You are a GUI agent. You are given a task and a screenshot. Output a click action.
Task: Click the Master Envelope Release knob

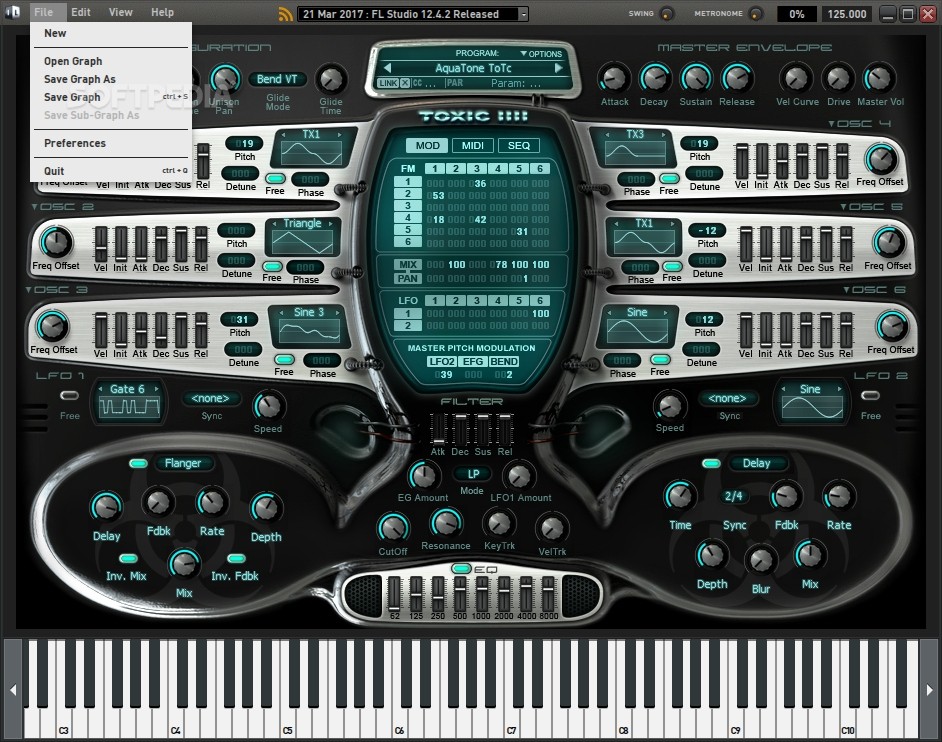coord(737,78)
